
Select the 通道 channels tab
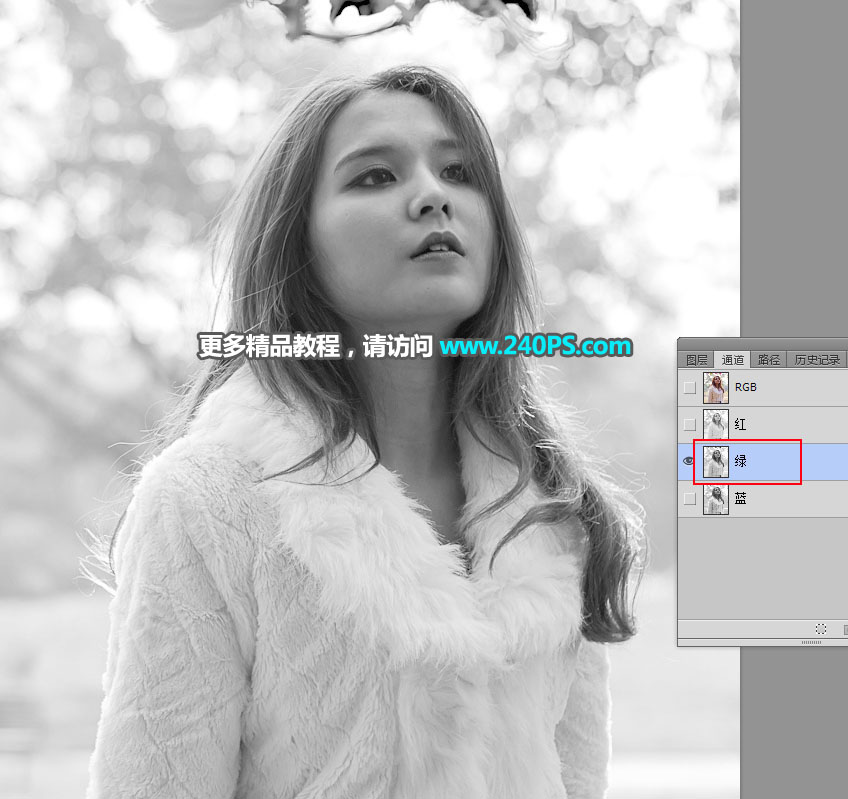coord(732,360)
